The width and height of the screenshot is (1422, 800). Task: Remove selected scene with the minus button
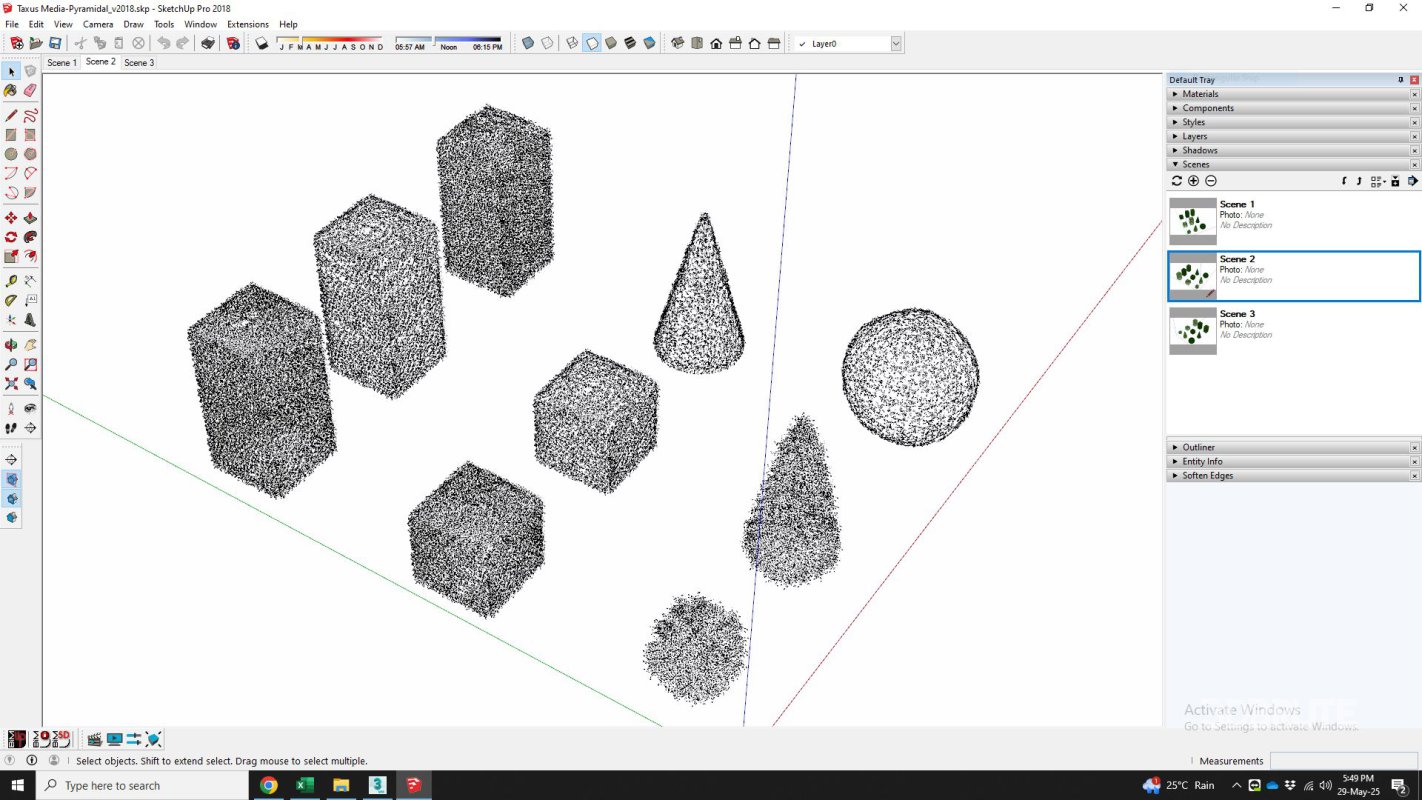pyautogui.click(x=1210, y=180)
